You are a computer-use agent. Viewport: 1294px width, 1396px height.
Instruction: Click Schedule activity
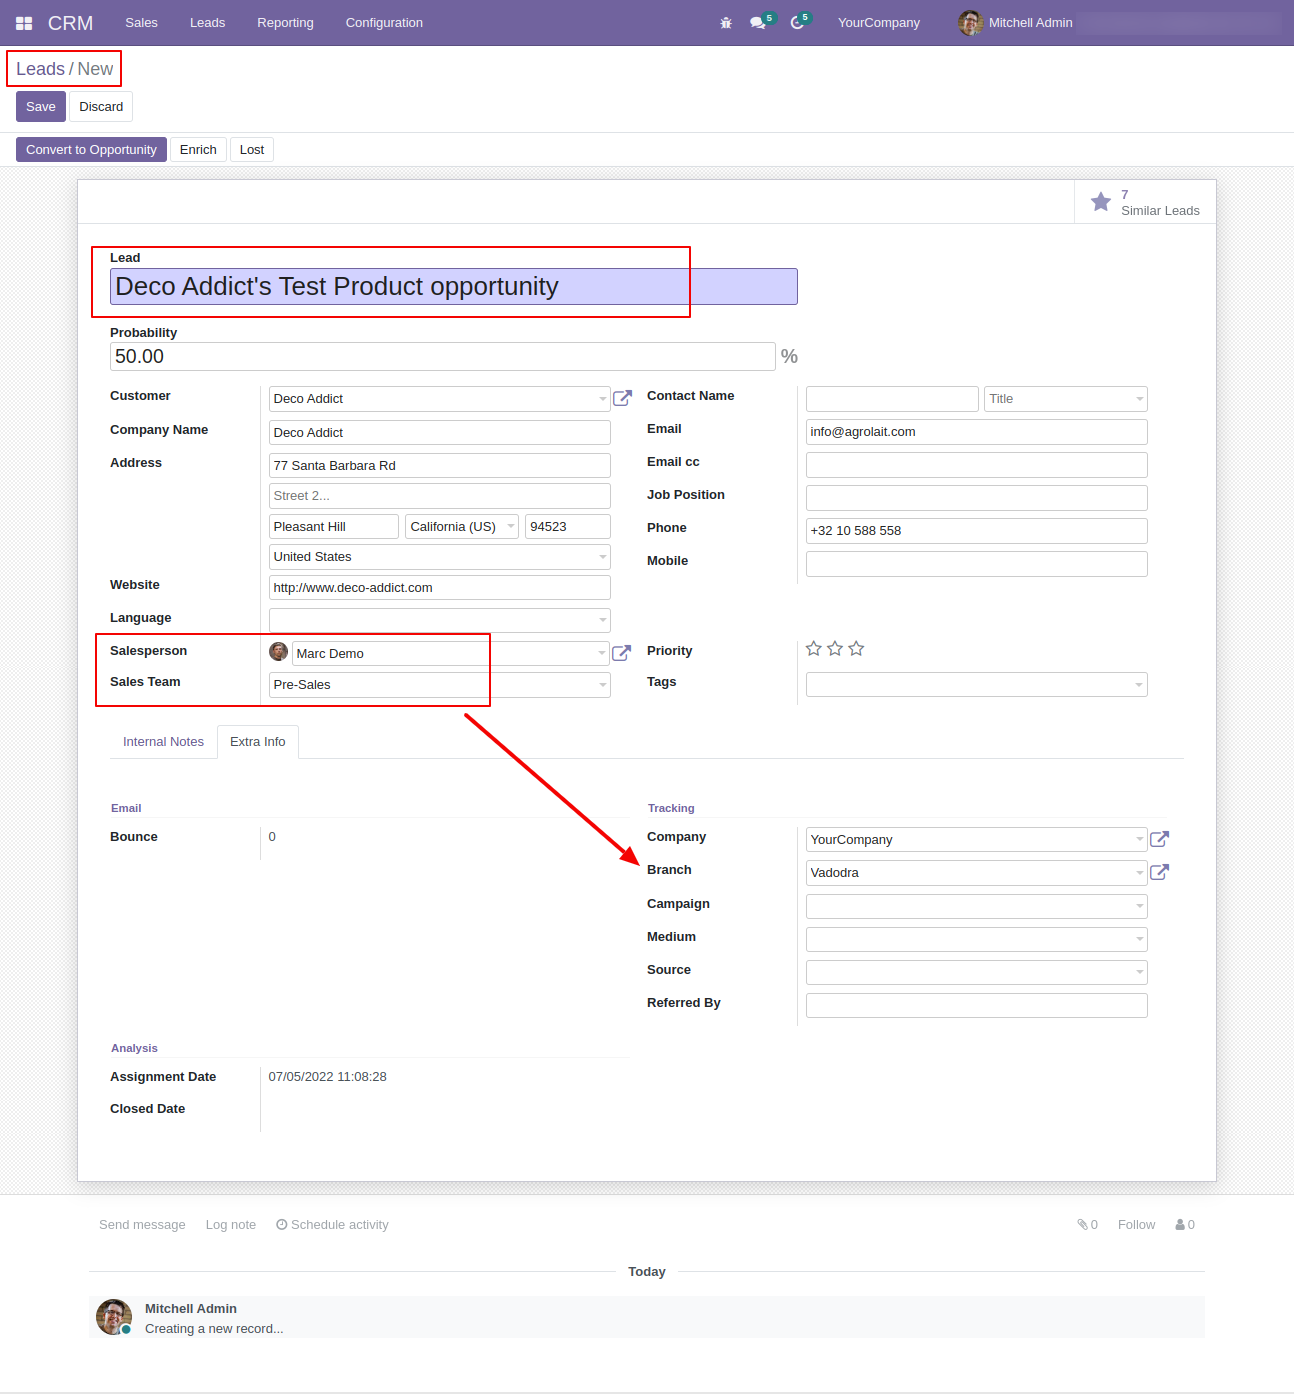tap(332, 1225)
